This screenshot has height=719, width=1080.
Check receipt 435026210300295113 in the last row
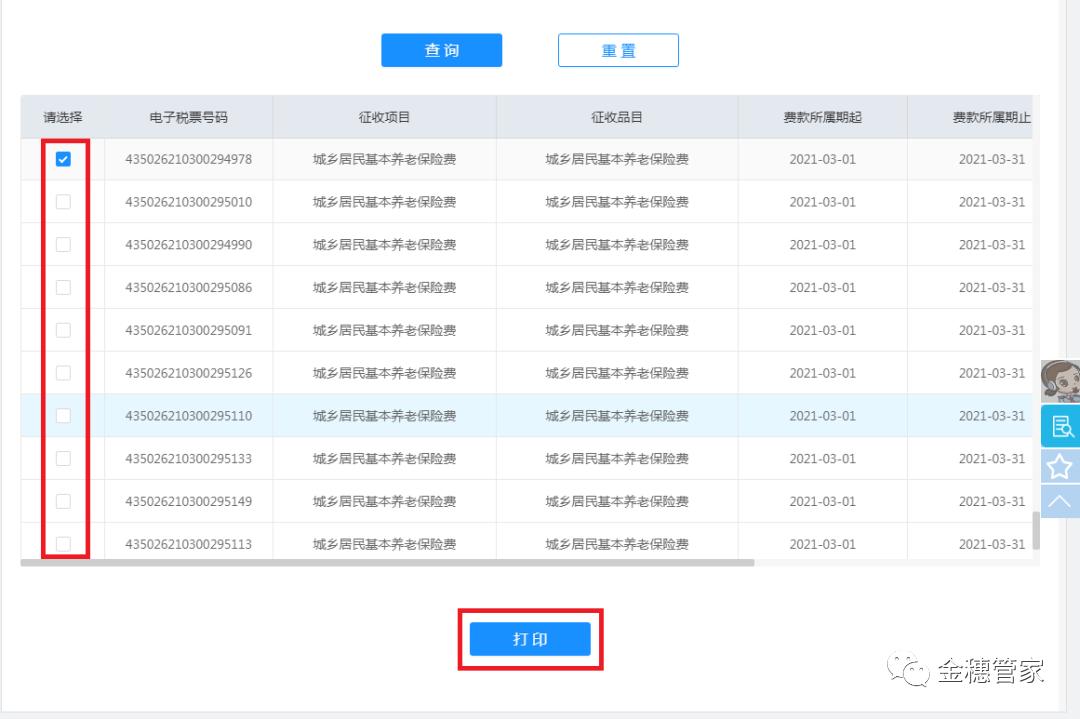(x=63, y=543)
